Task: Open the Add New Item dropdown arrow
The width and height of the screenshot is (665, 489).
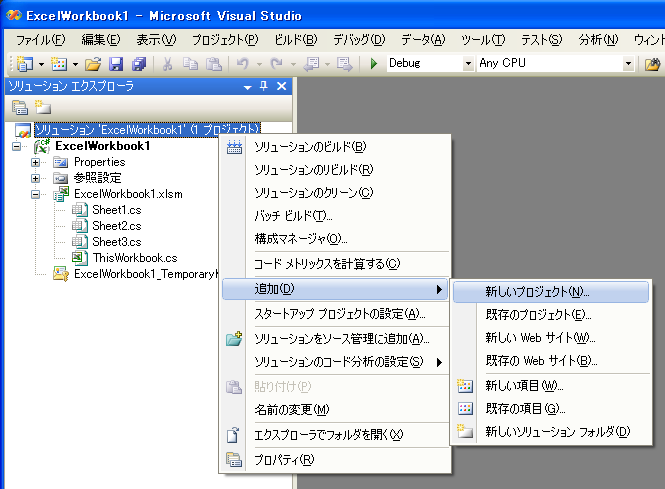Action: coord(75,64)
